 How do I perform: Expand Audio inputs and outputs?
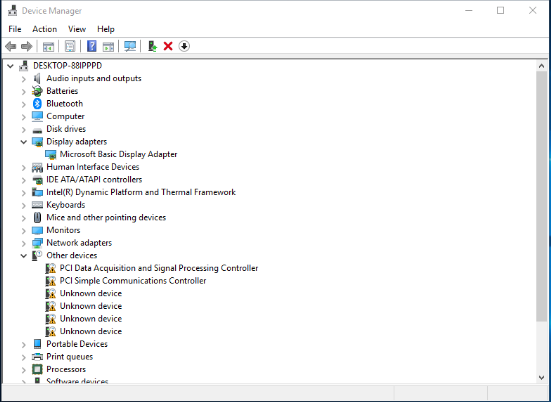pyautogui.click(x=24, y=79)
